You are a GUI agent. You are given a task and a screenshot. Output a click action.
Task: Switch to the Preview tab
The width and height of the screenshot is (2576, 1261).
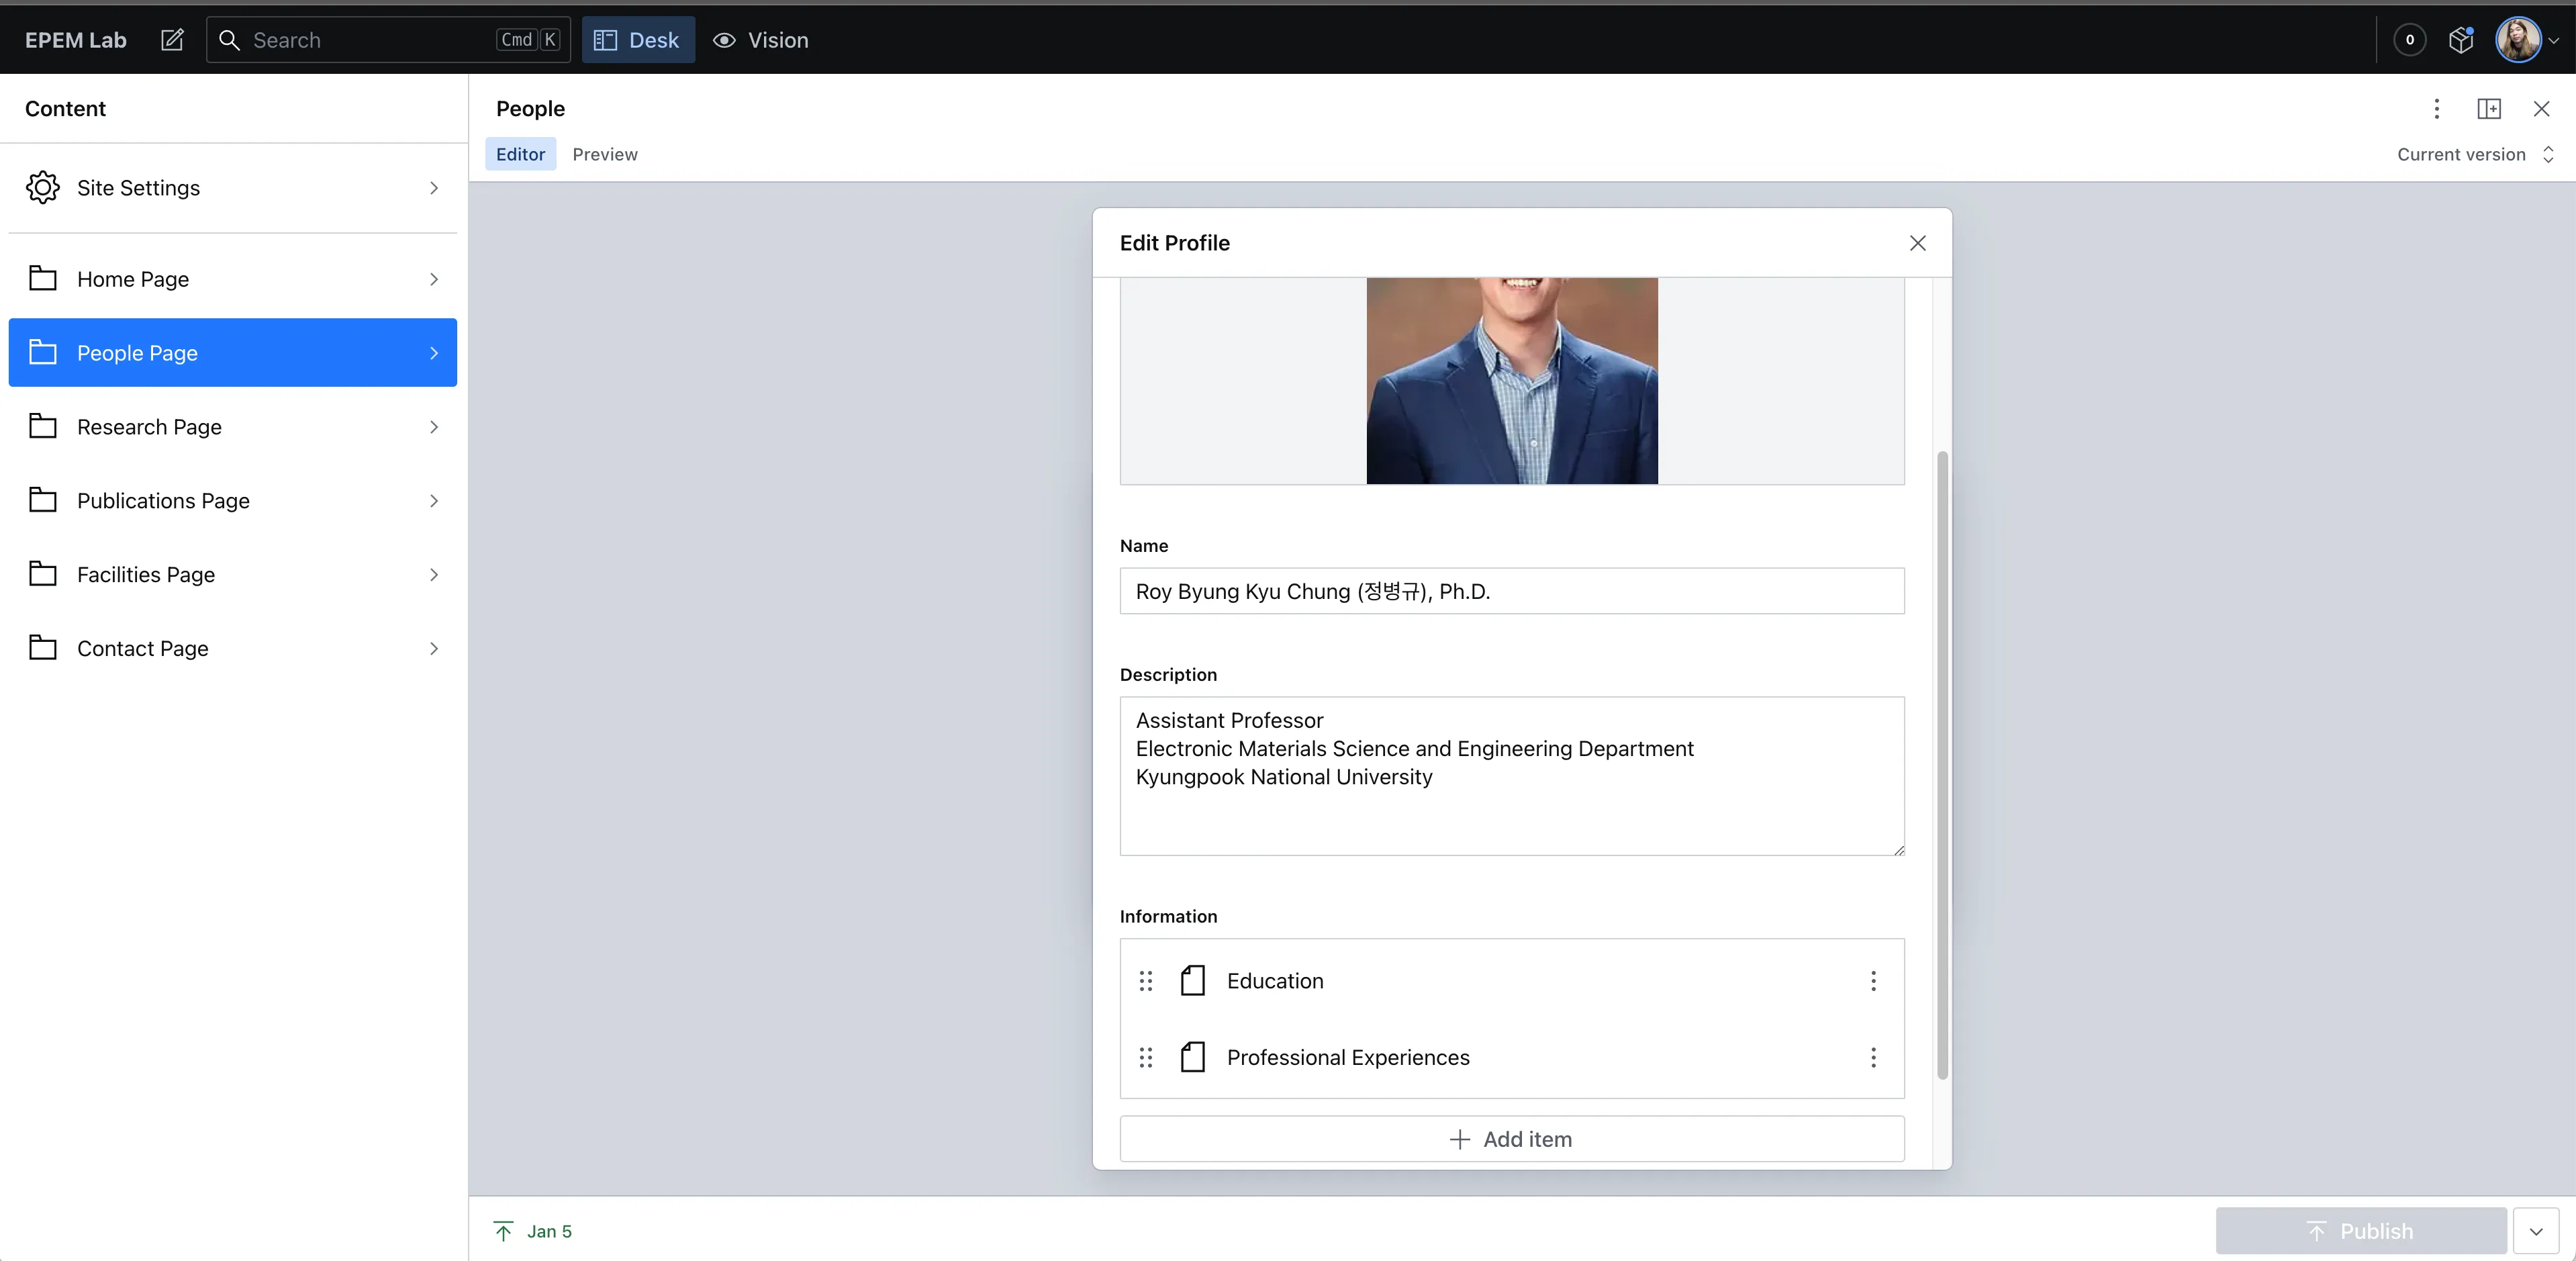coord(605,154)
